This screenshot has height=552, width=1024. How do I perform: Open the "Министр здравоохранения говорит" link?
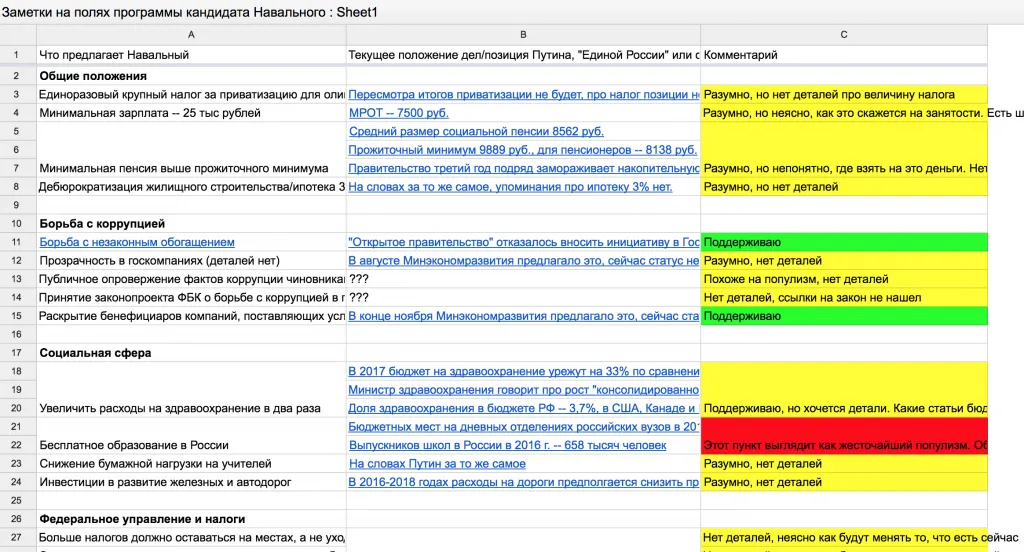coord(523,389)
